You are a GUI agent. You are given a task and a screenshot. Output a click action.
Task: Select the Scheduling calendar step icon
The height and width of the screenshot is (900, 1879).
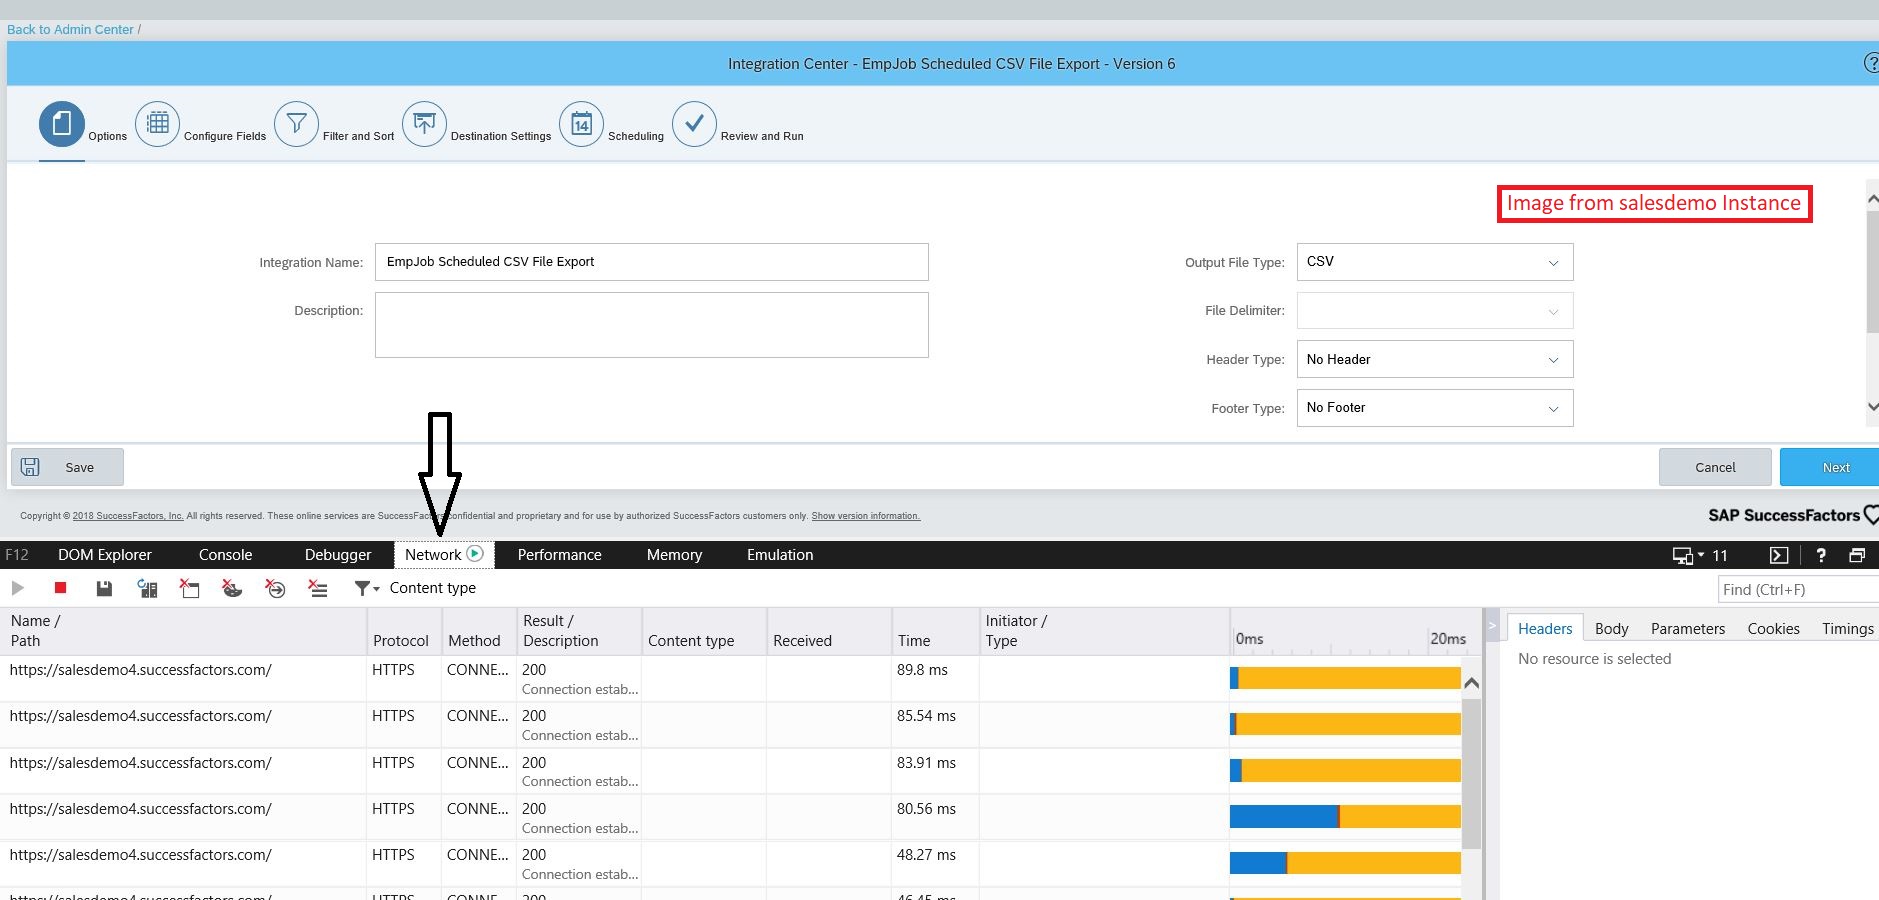coord(581,124)
